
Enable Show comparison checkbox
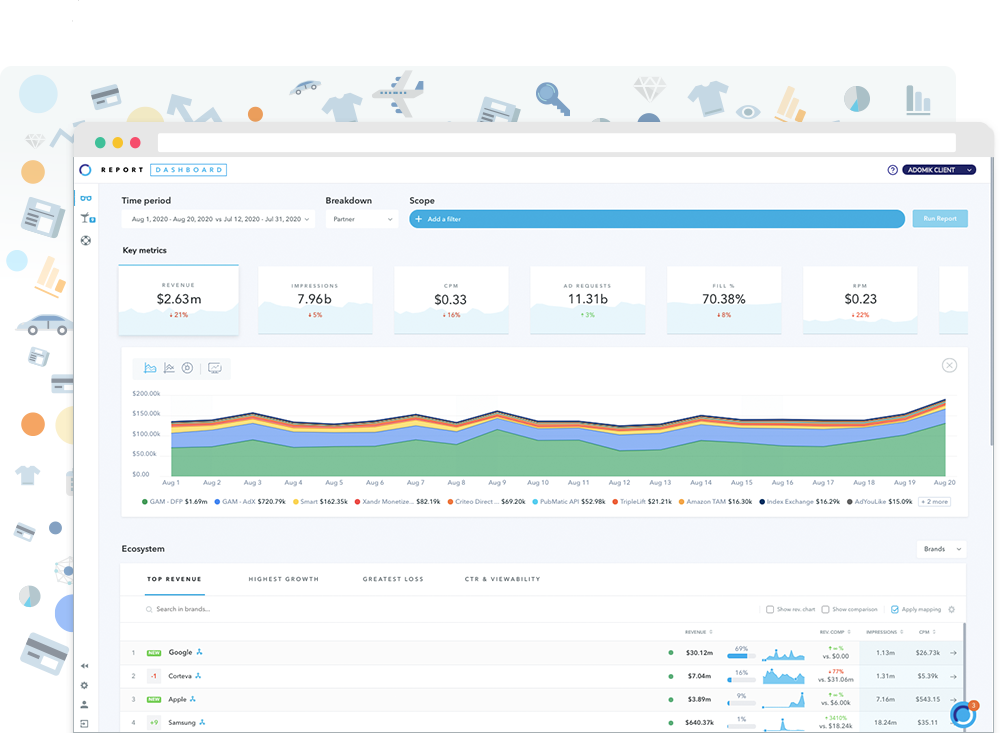pyautogui.click(x=825, y=609)
